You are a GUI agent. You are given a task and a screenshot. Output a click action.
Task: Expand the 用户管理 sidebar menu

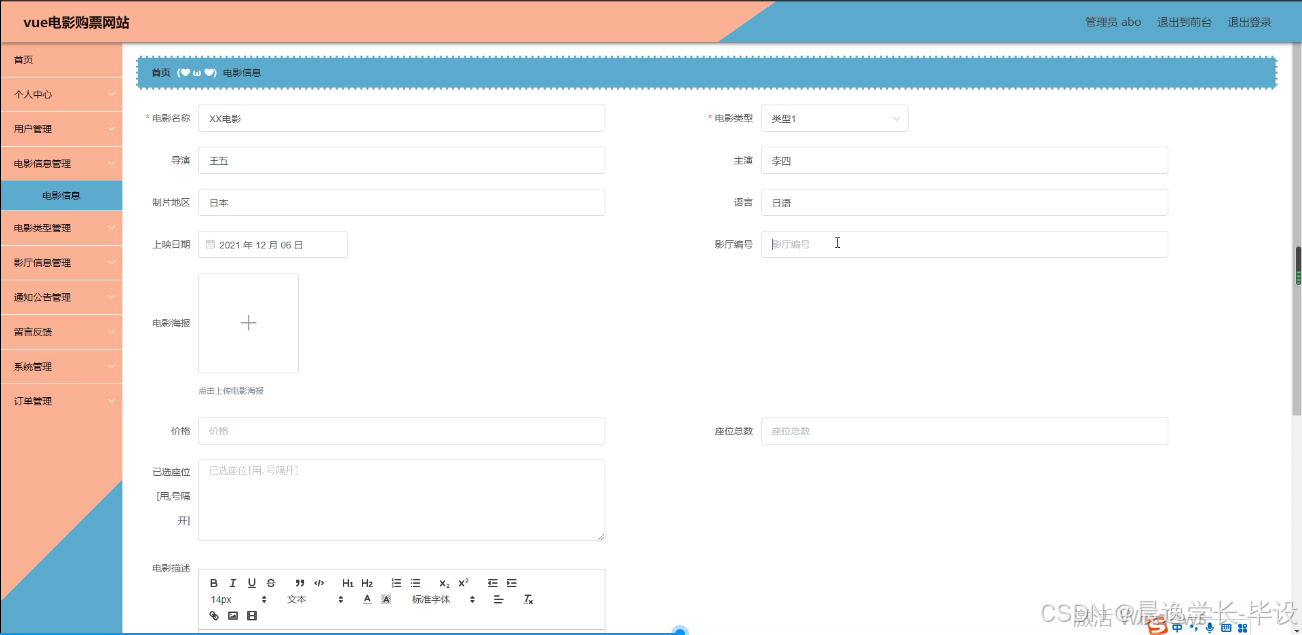[61, 128]
